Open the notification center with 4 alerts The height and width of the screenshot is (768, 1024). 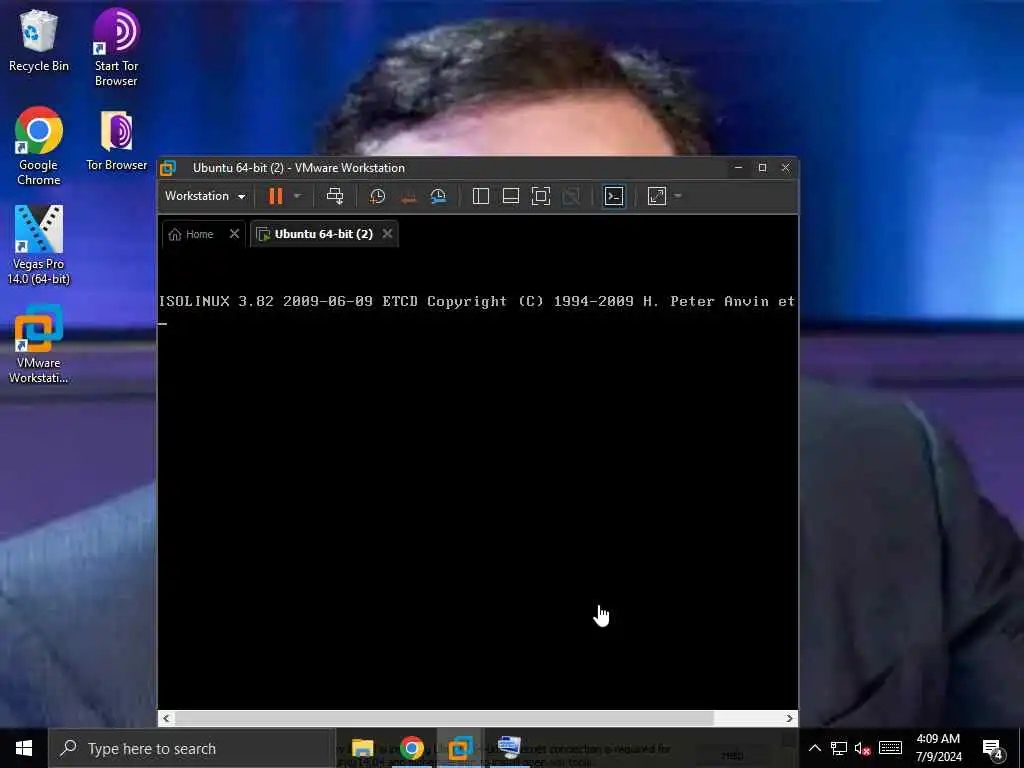(993, 749)
